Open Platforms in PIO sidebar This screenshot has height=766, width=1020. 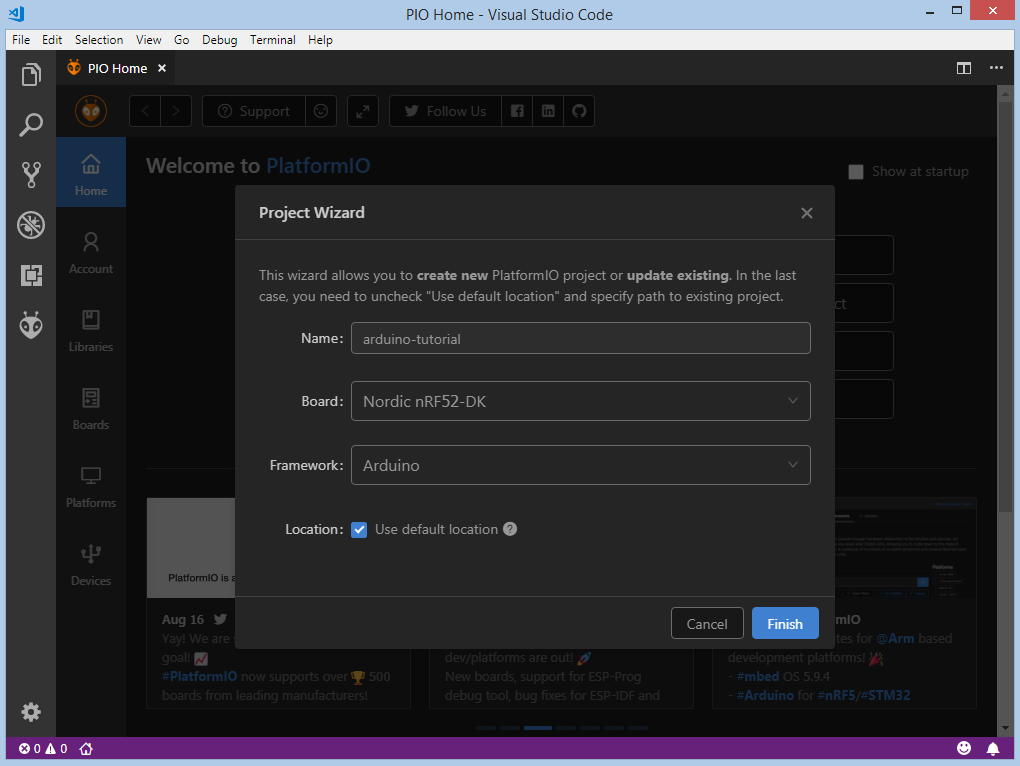pyautogui.click(x=91, y=488)
